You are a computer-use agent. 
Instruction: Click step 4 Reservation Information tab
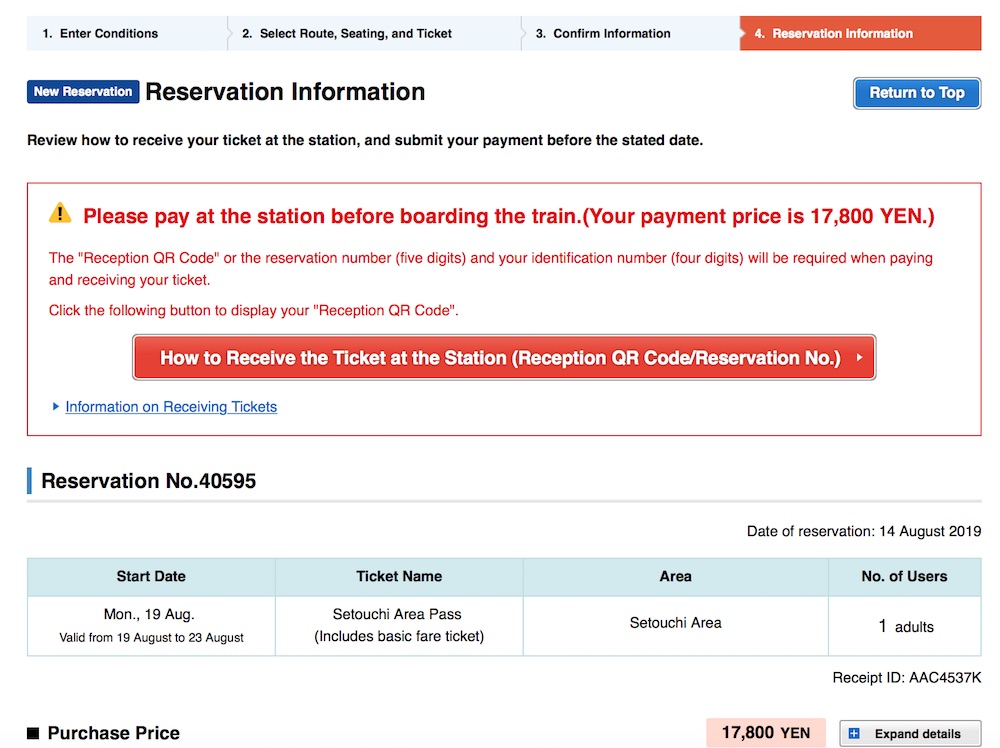tap(842, 33)
